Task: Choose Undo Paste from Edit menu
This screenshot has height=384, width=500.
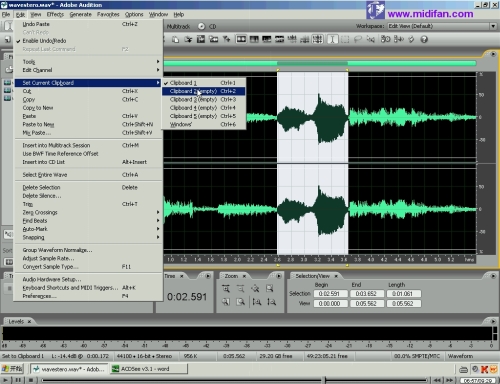Action: coord(88,24)
